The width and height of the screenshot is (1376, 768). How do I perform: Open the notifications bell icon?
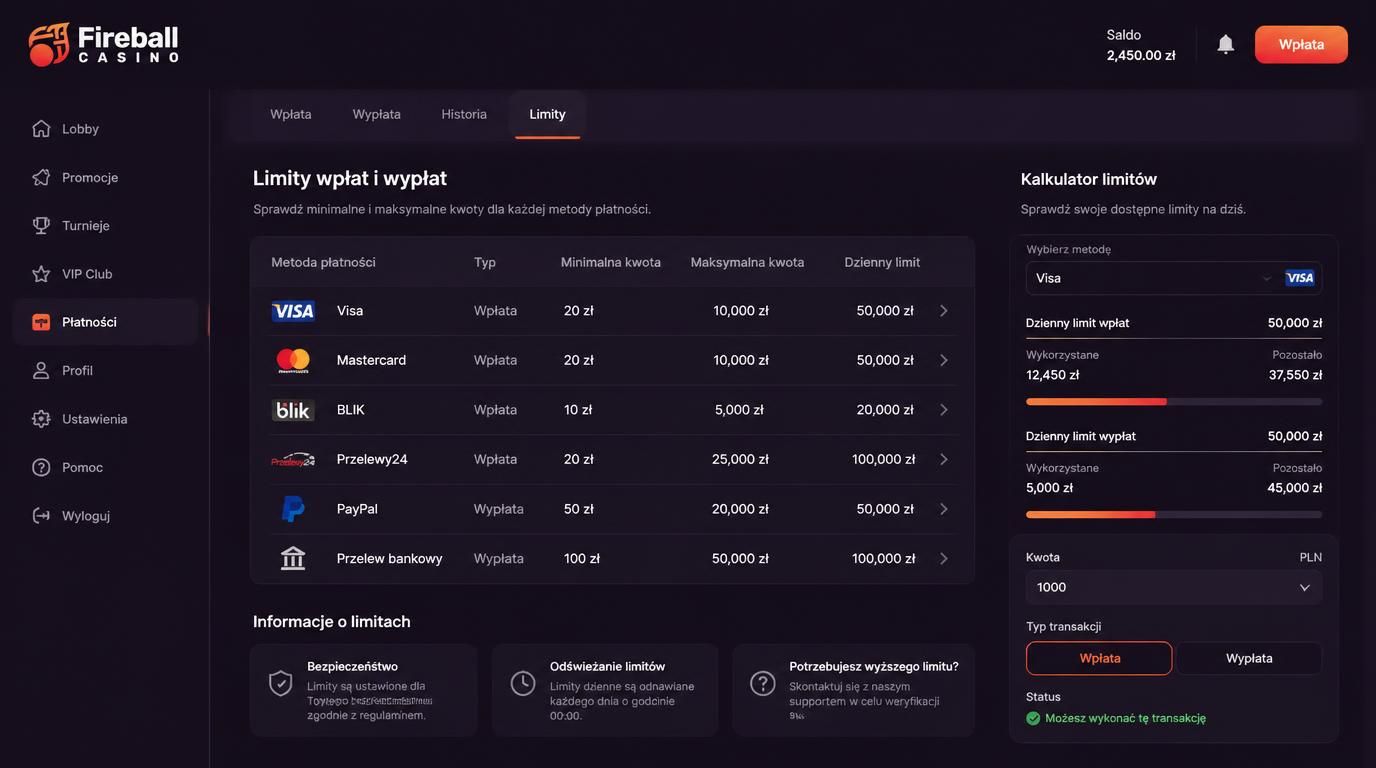click(1225, 44)
